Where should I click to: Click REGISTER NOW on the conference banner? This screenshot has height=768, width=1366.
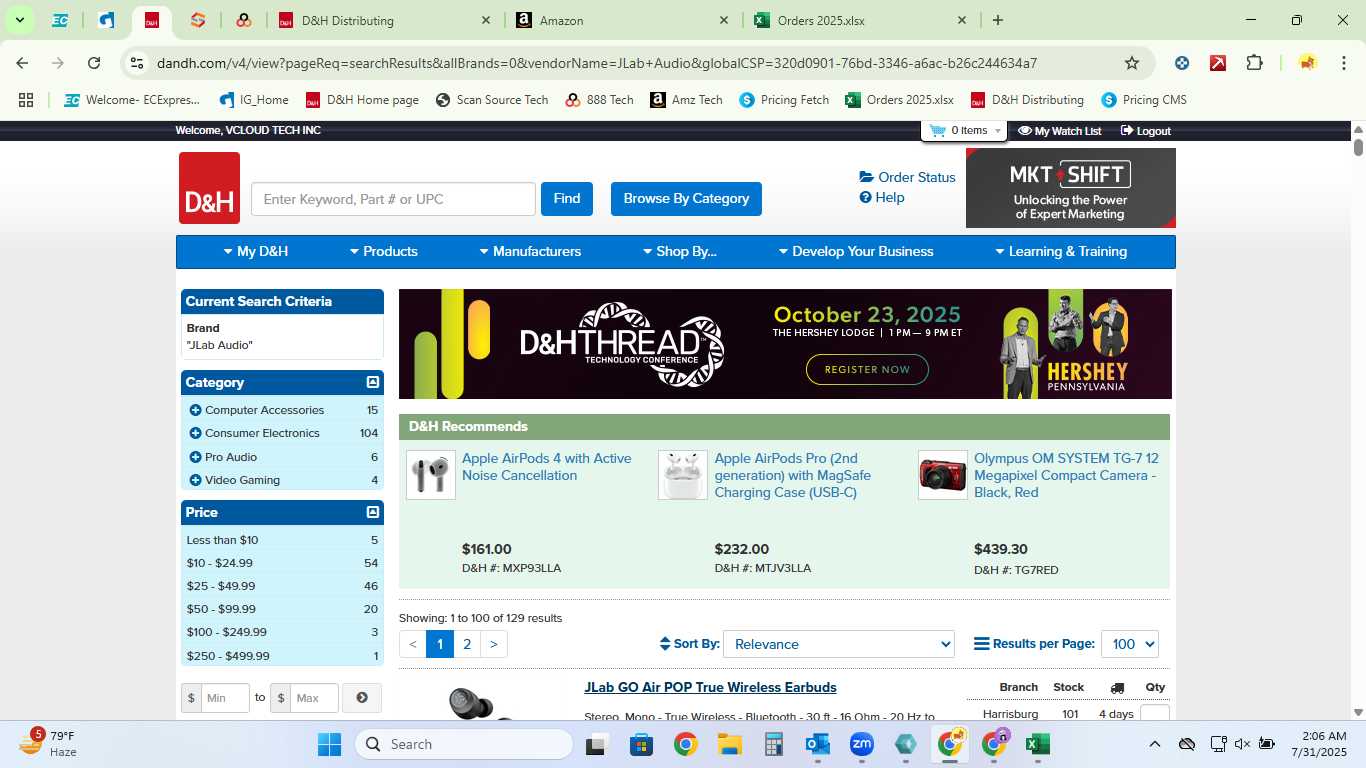[x=867, y=369]
